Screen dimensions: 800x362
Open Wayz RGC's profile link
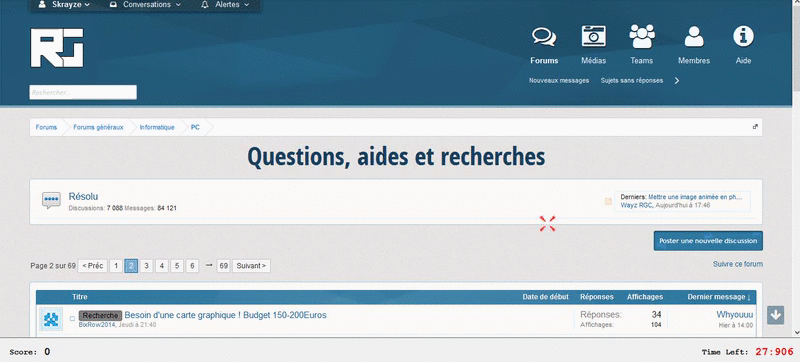coord(636,205)
